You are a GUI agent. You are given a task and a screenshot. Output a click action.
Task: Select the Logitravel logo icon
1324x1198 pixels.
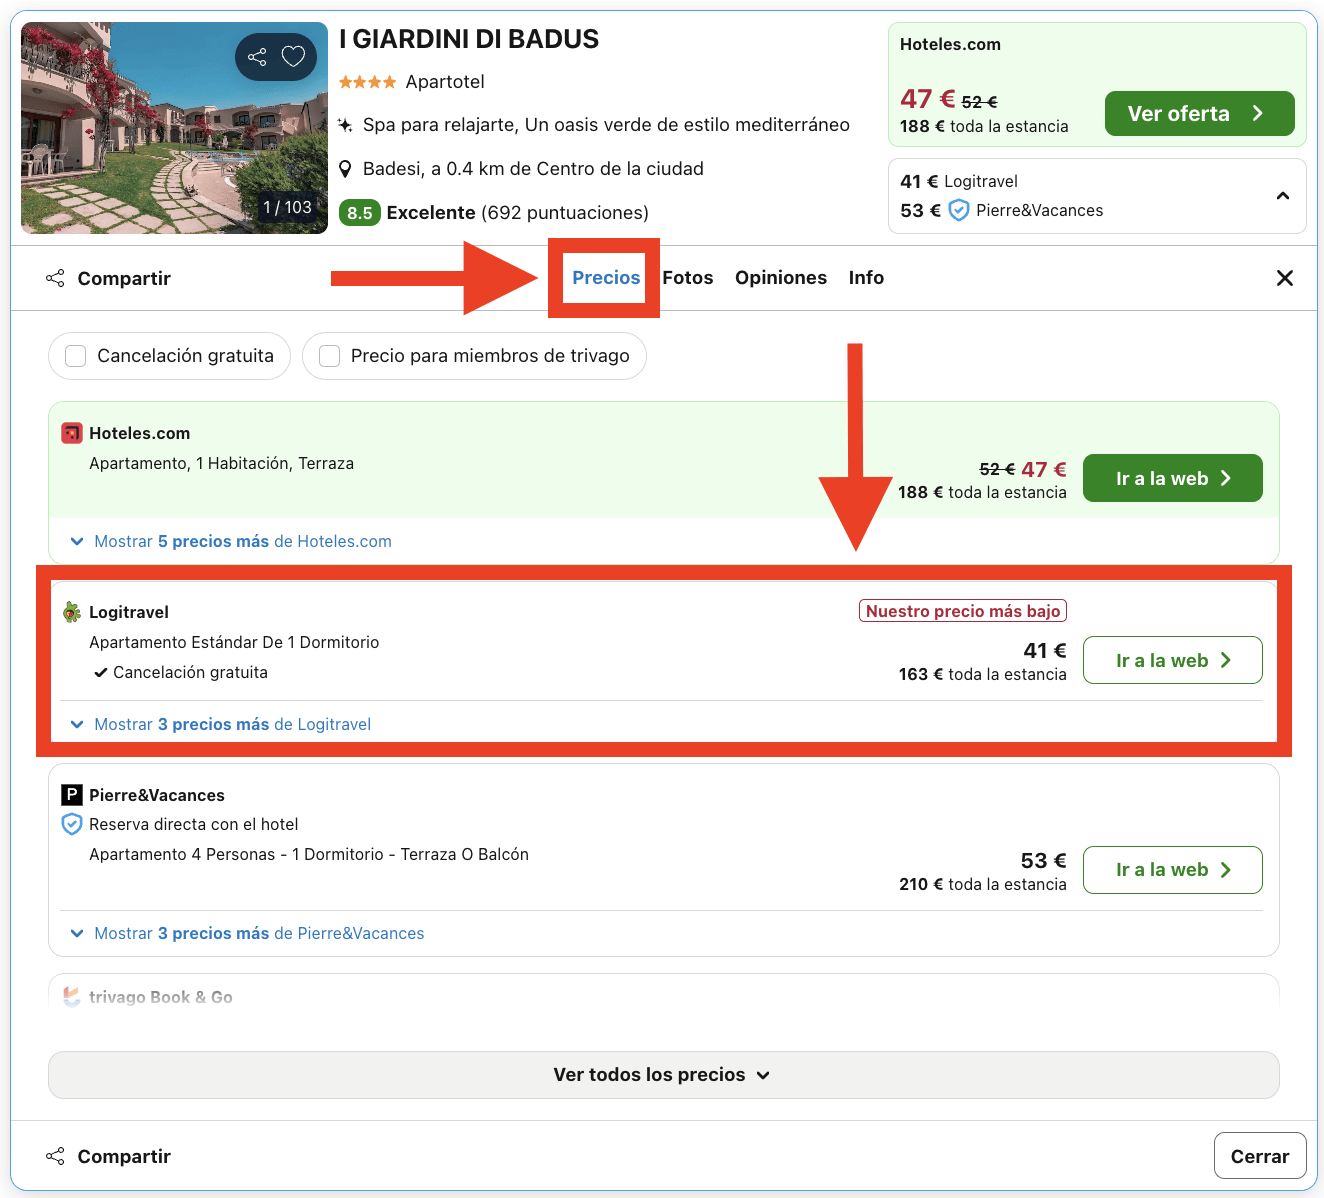click(x=71, y=611)
